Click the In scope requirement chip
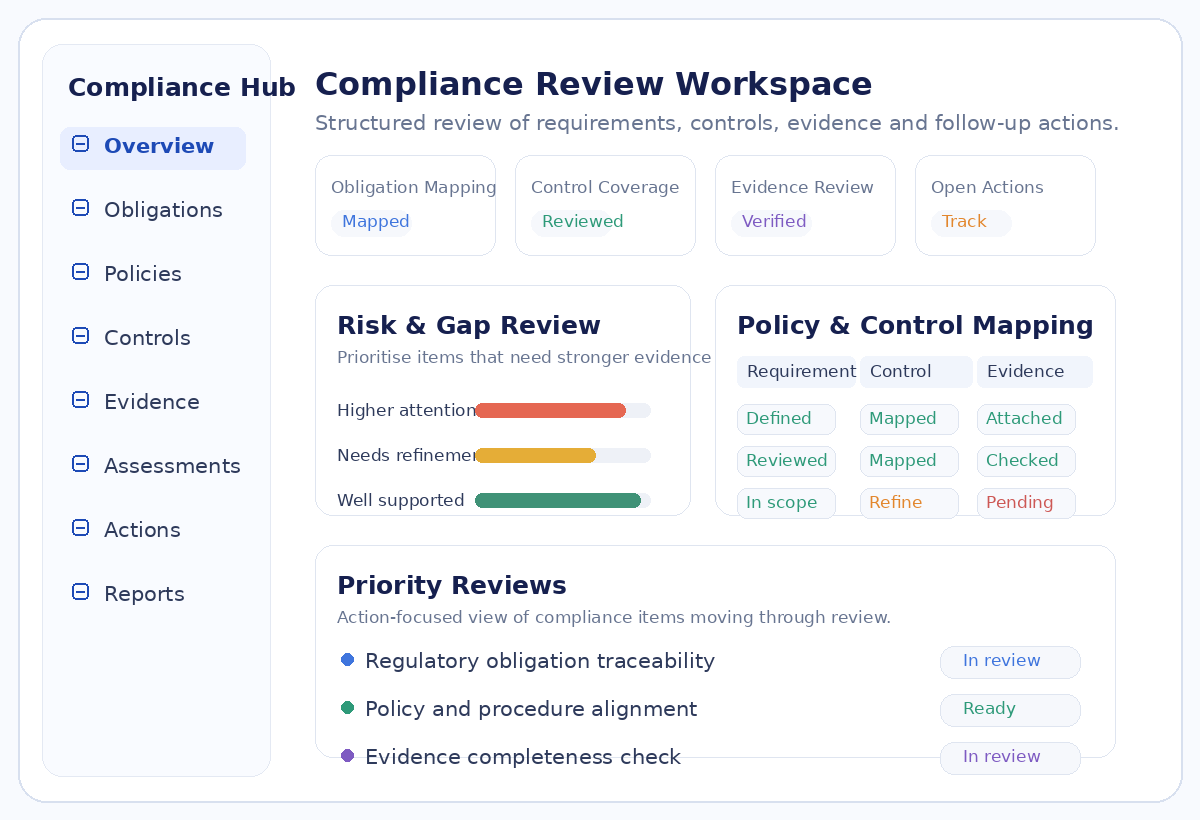The height and width of the screenshot is (820, 1200). [786, 503]
